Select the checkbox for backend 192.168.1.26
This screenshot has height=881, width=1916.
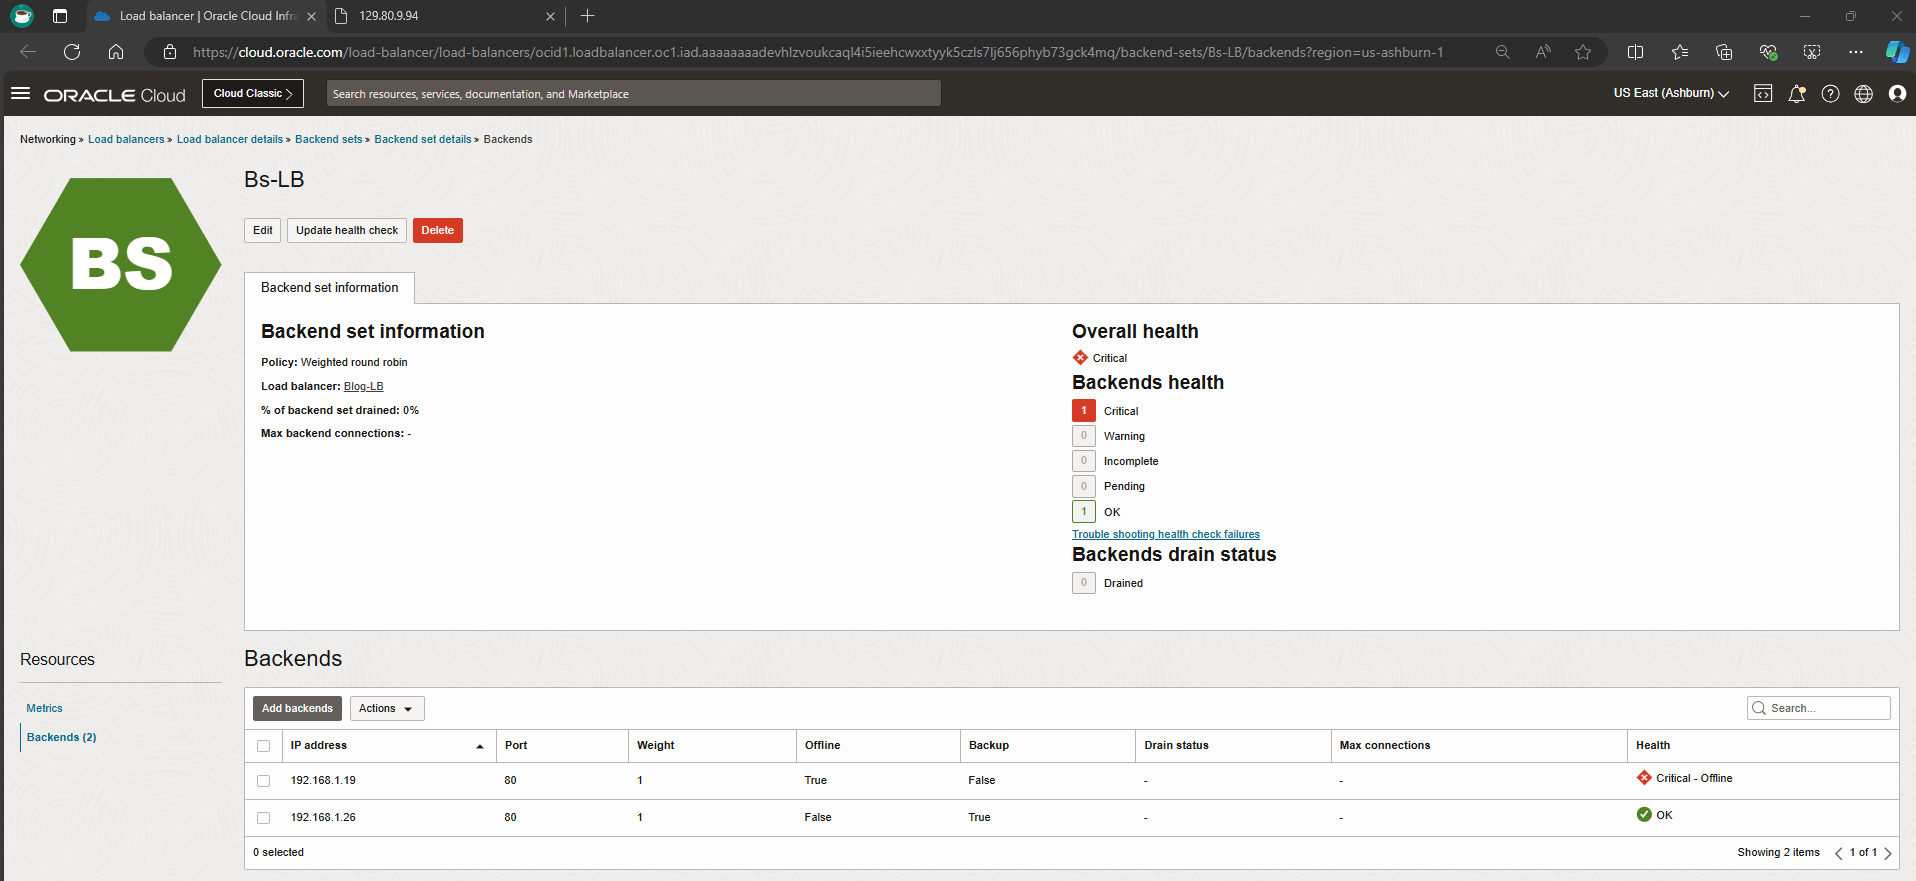[264, 818]
